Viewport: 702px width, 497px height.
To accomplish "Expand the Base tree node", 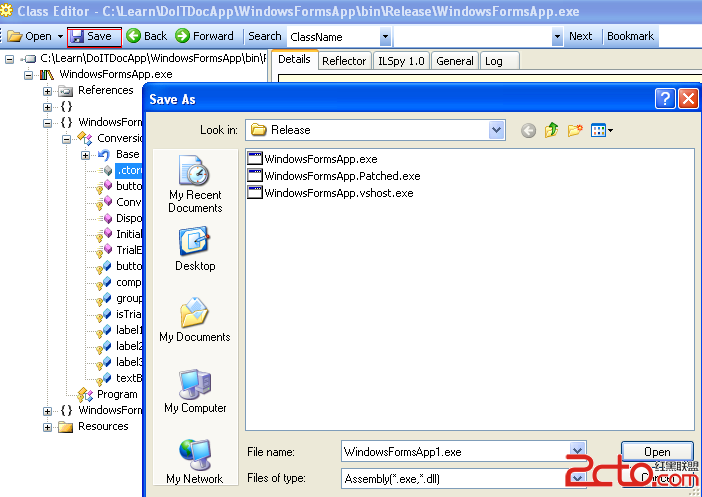I will [85, 155].
